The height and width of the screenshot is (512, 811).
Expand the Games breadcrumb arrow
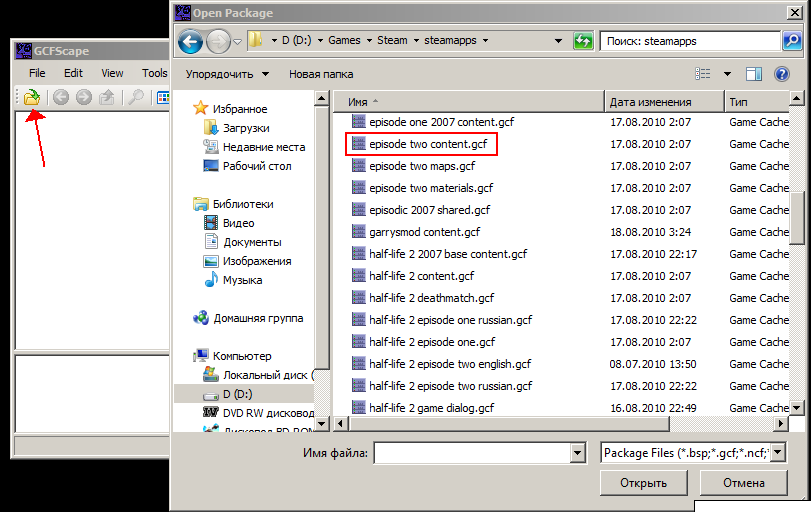tap(369, 40)
